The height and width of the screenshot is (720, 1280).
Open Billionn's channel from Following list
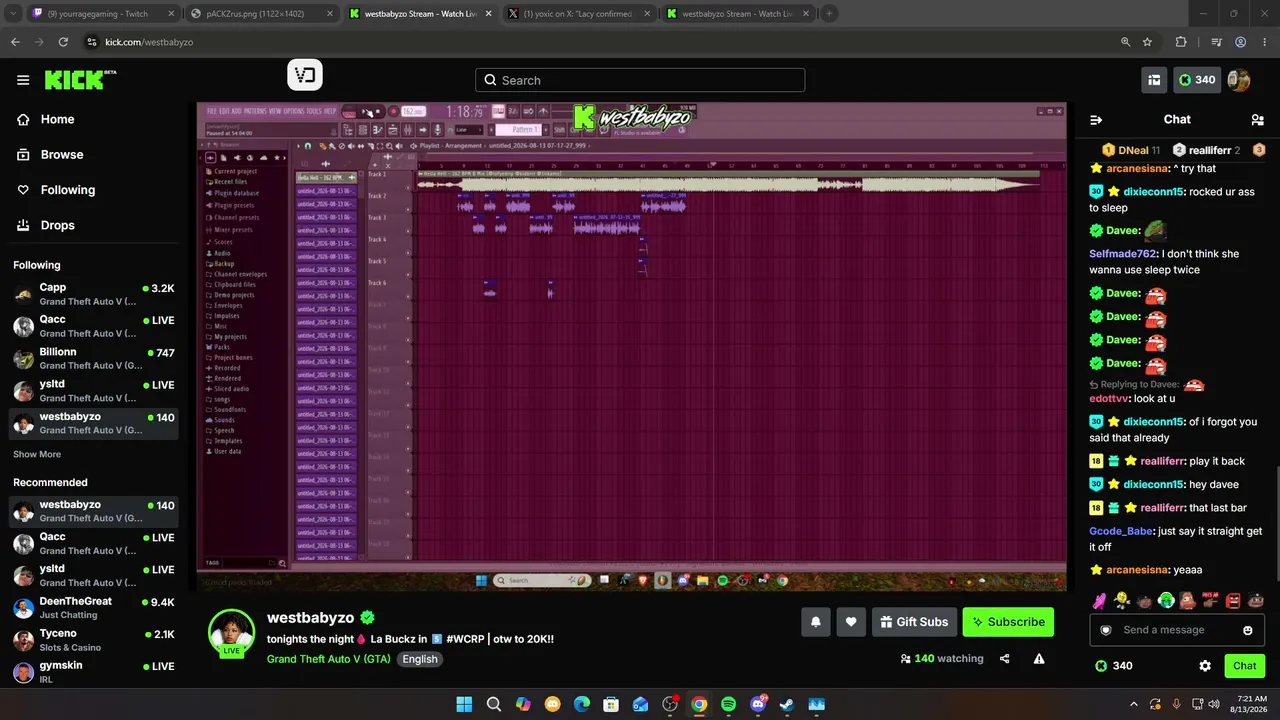click(x=94, y=359)
